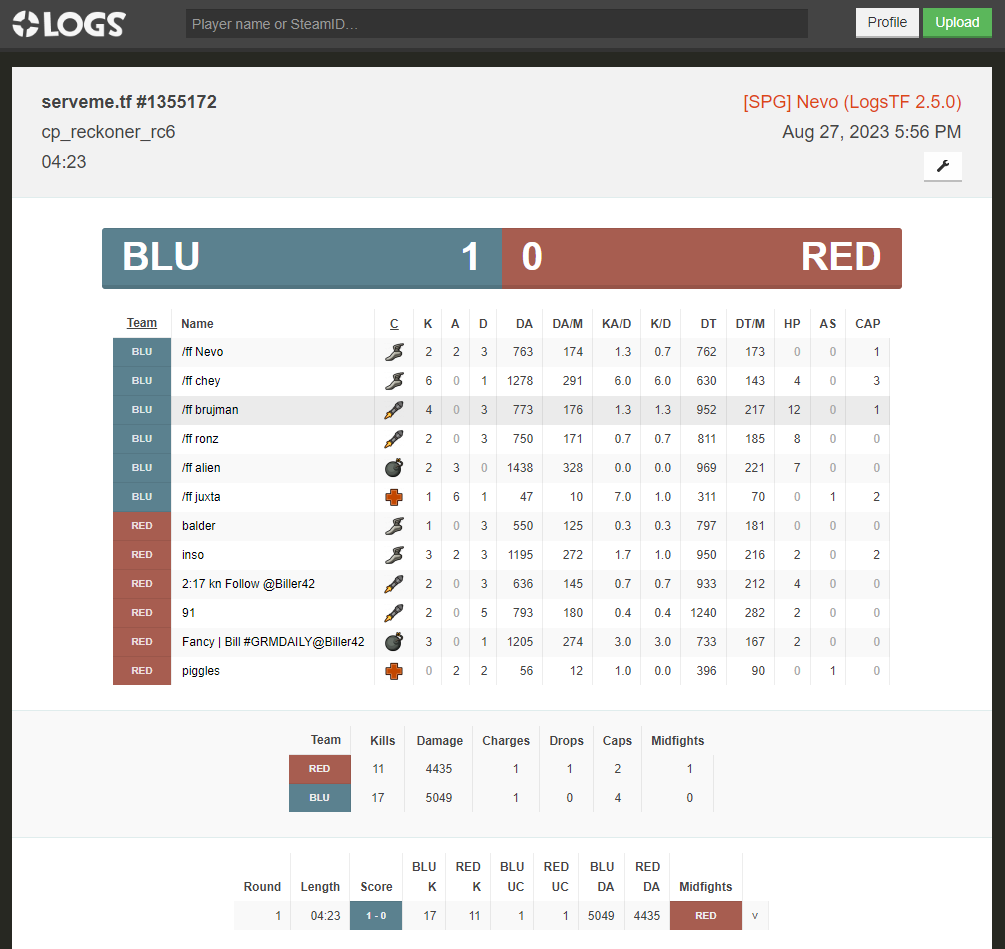Click the LOGS site logo

point(69,24)
